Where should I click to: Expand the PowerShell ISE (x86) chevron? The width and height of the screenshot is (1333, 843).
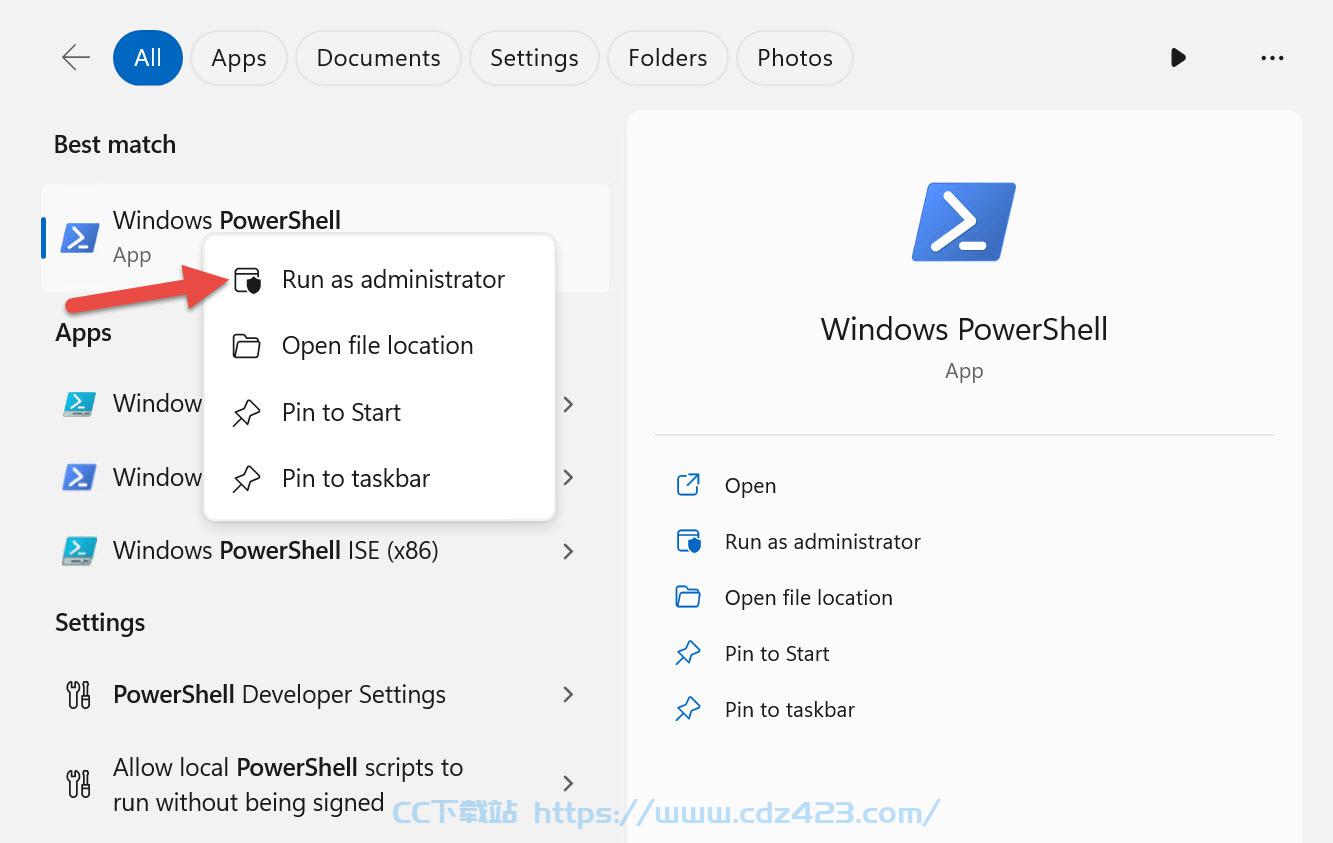(x=568, y=551)
